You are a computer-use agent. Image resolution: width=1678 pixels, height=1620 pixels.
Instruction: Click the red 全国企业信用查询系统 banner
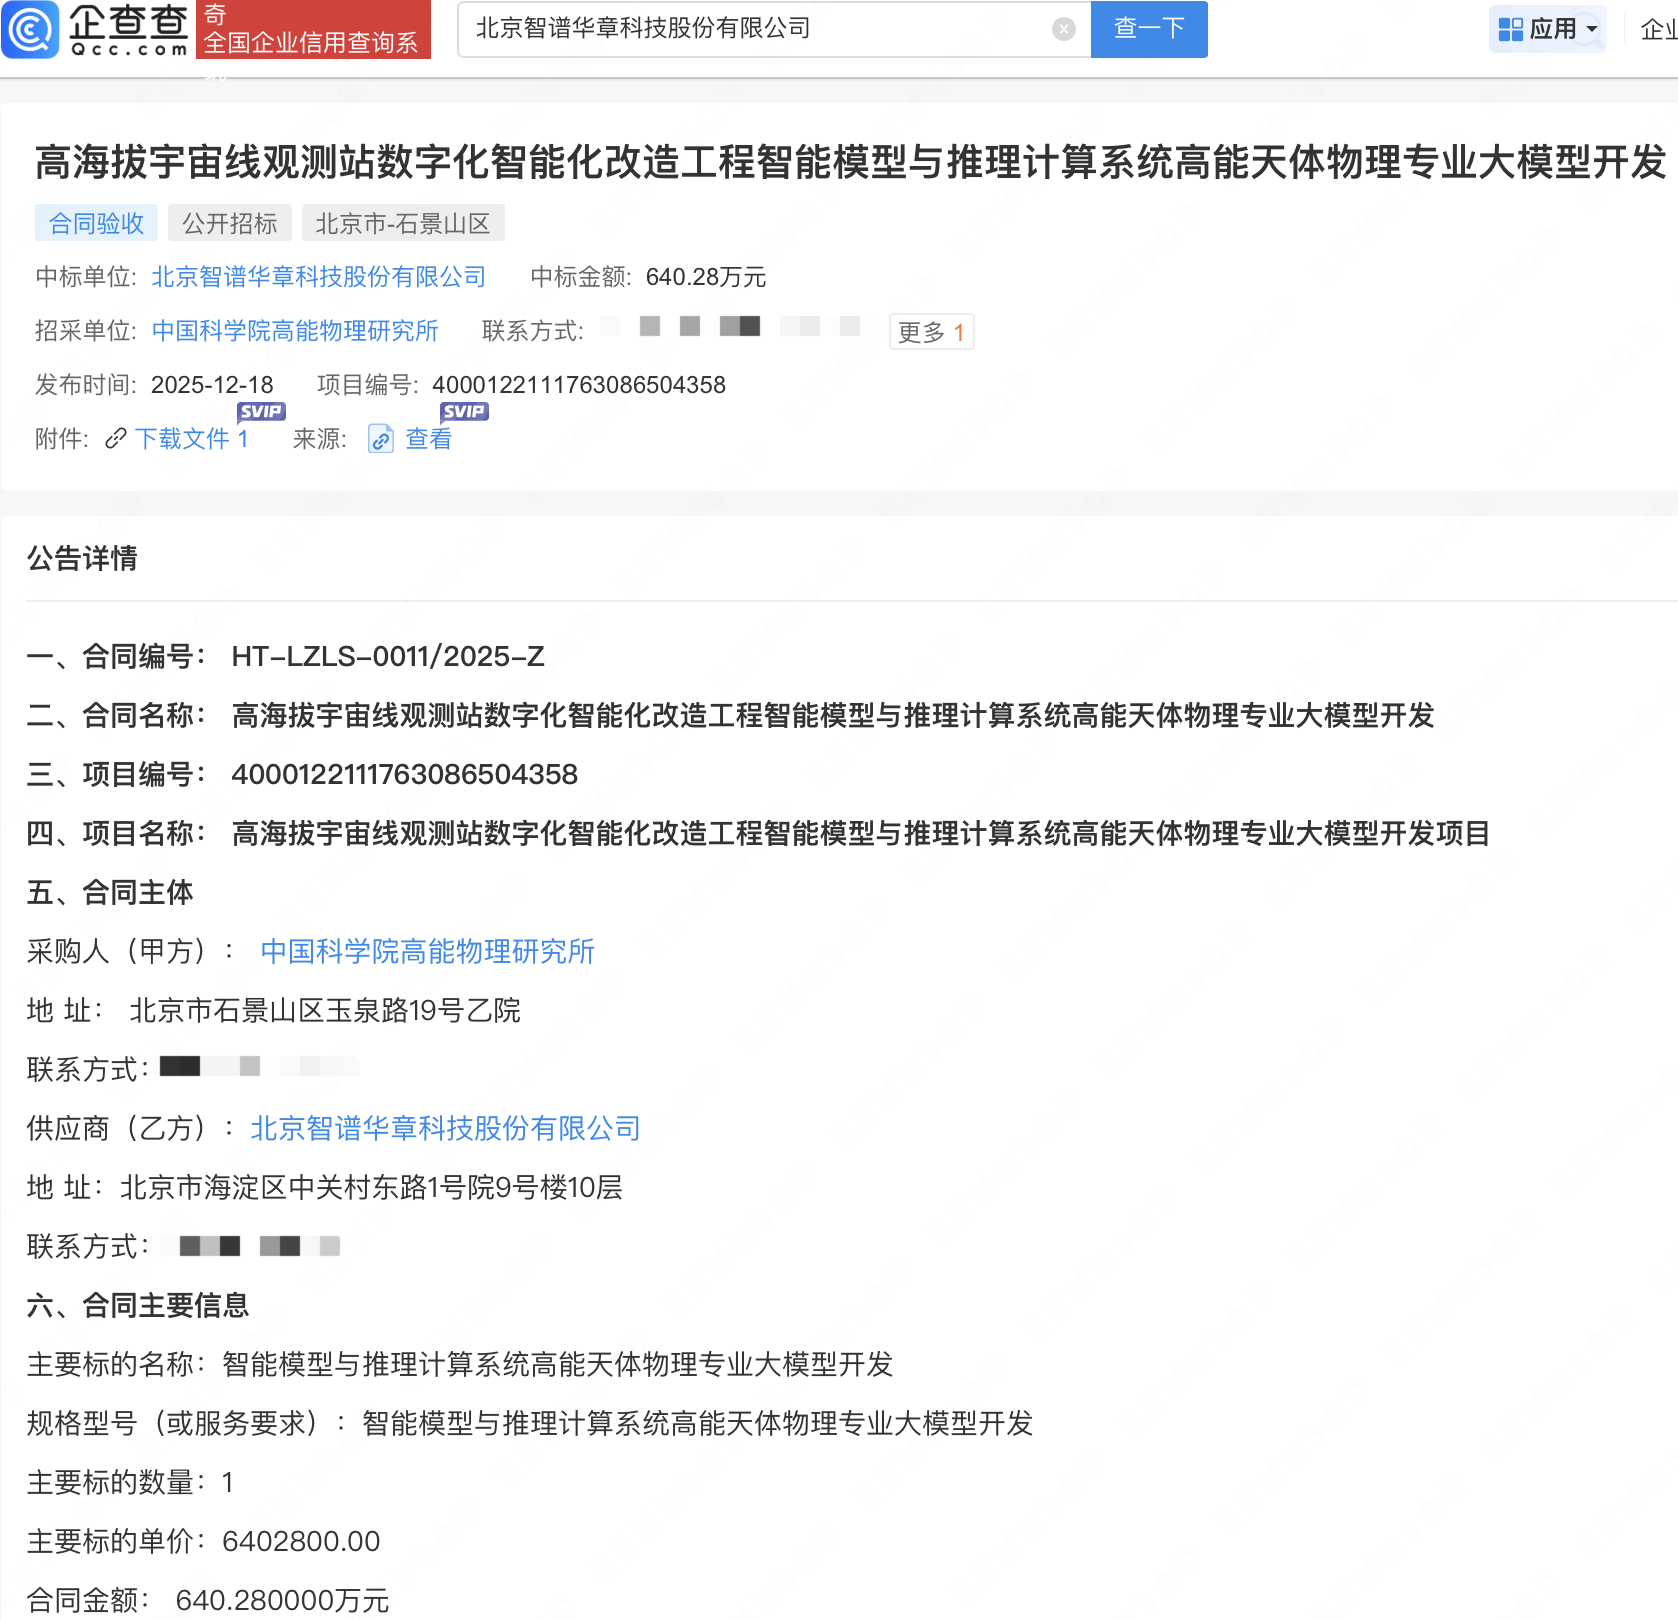(313, 30)
